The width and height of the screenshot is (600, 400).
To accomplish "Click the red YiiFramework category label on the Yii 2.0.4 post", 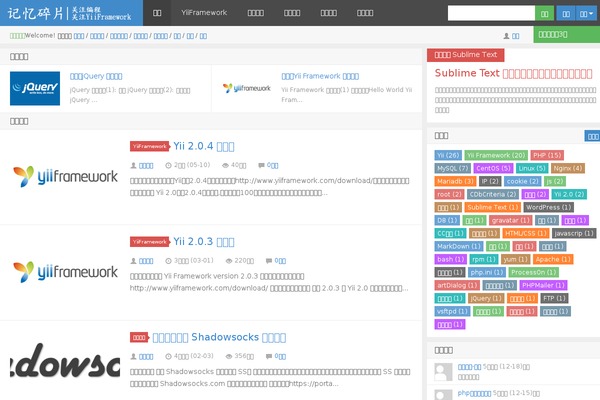I will (150, 146).
